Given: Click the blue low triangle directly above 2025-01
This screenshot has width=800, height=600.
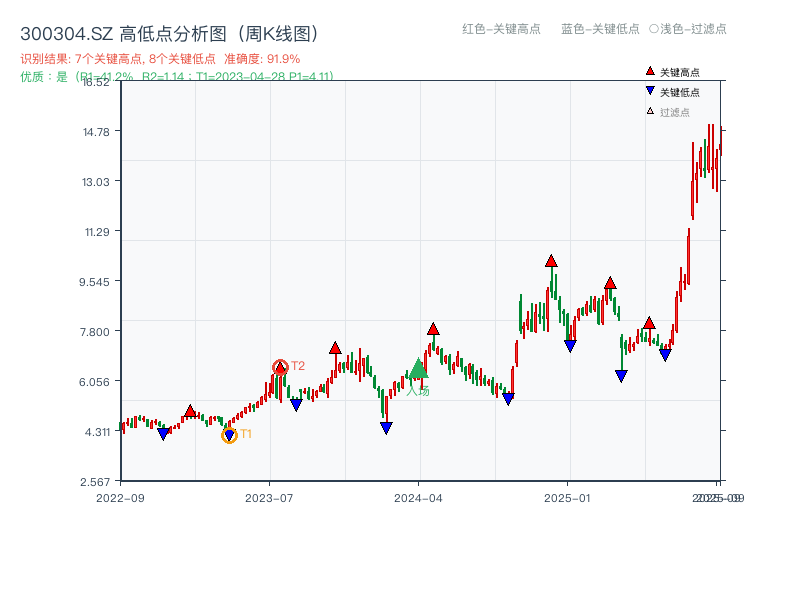Looking at the screenshot, I should (x=570, y=346).
